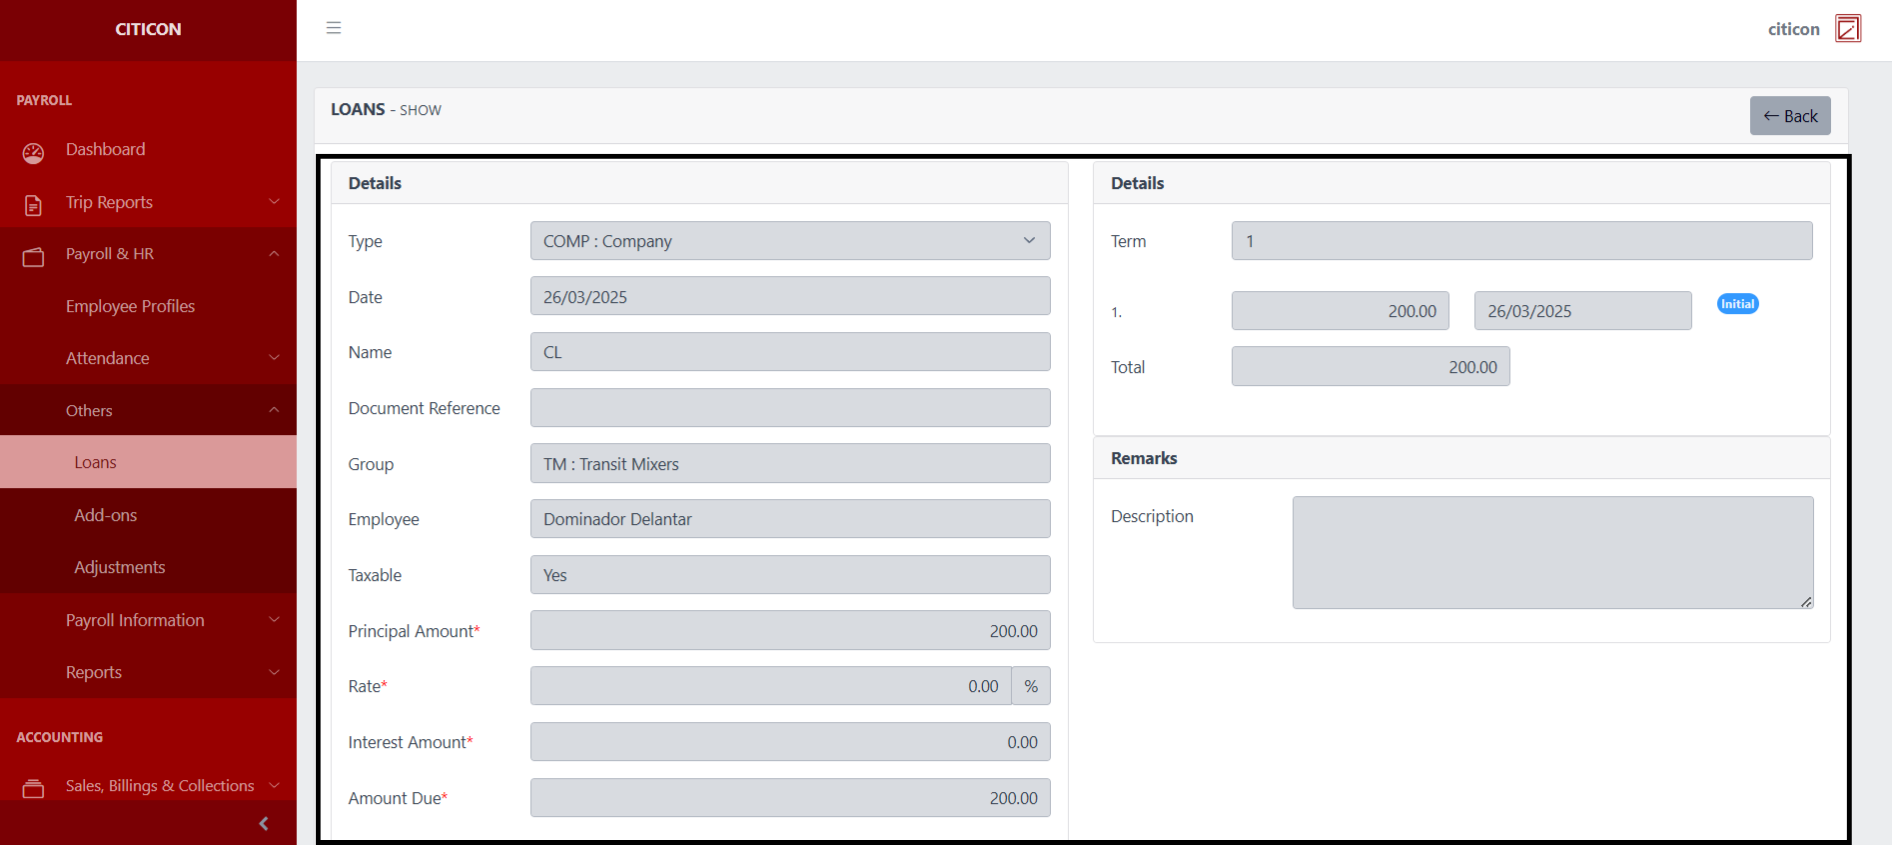The width and height of the screenshot is (1892, 845).
Task: Click the citicon user avatar icon
Action: (x=1847, y=29)
